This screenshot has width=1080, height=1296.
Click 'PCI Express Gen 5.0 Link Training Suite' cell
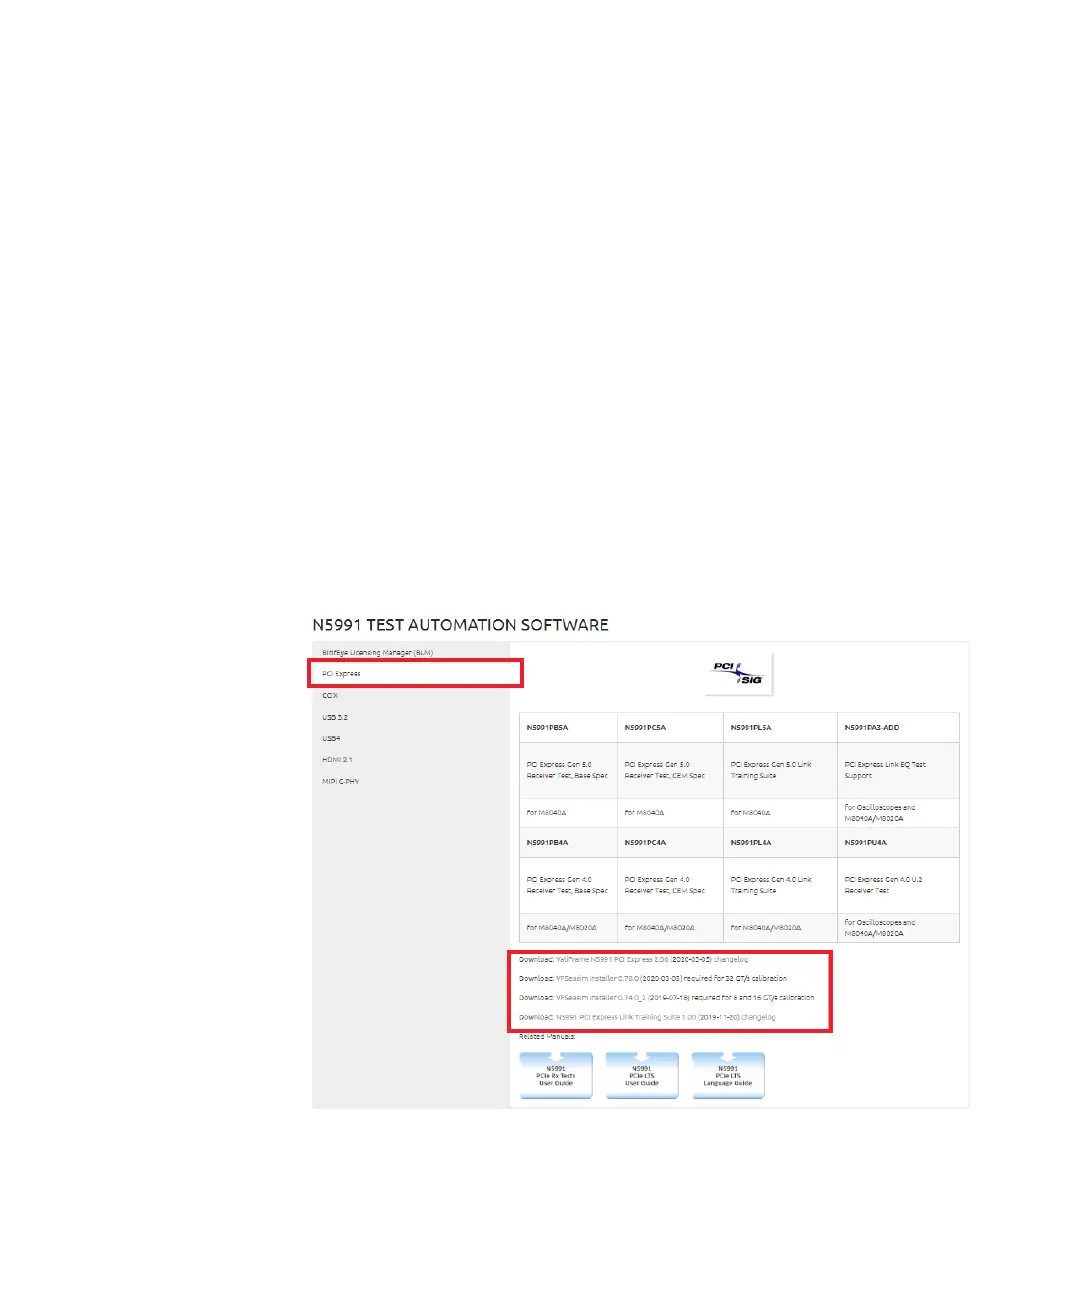point(780,770)
